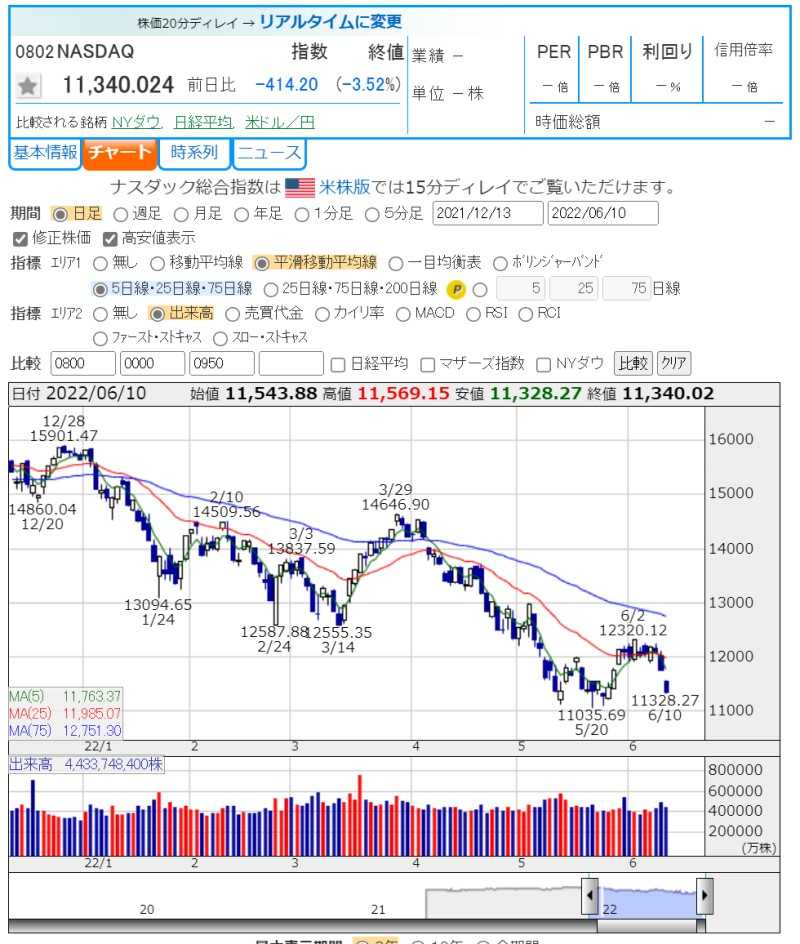Check マザーズ指数 comparison checkbox
This screenshot has width=800, height=944.
[x=427, y=365]
